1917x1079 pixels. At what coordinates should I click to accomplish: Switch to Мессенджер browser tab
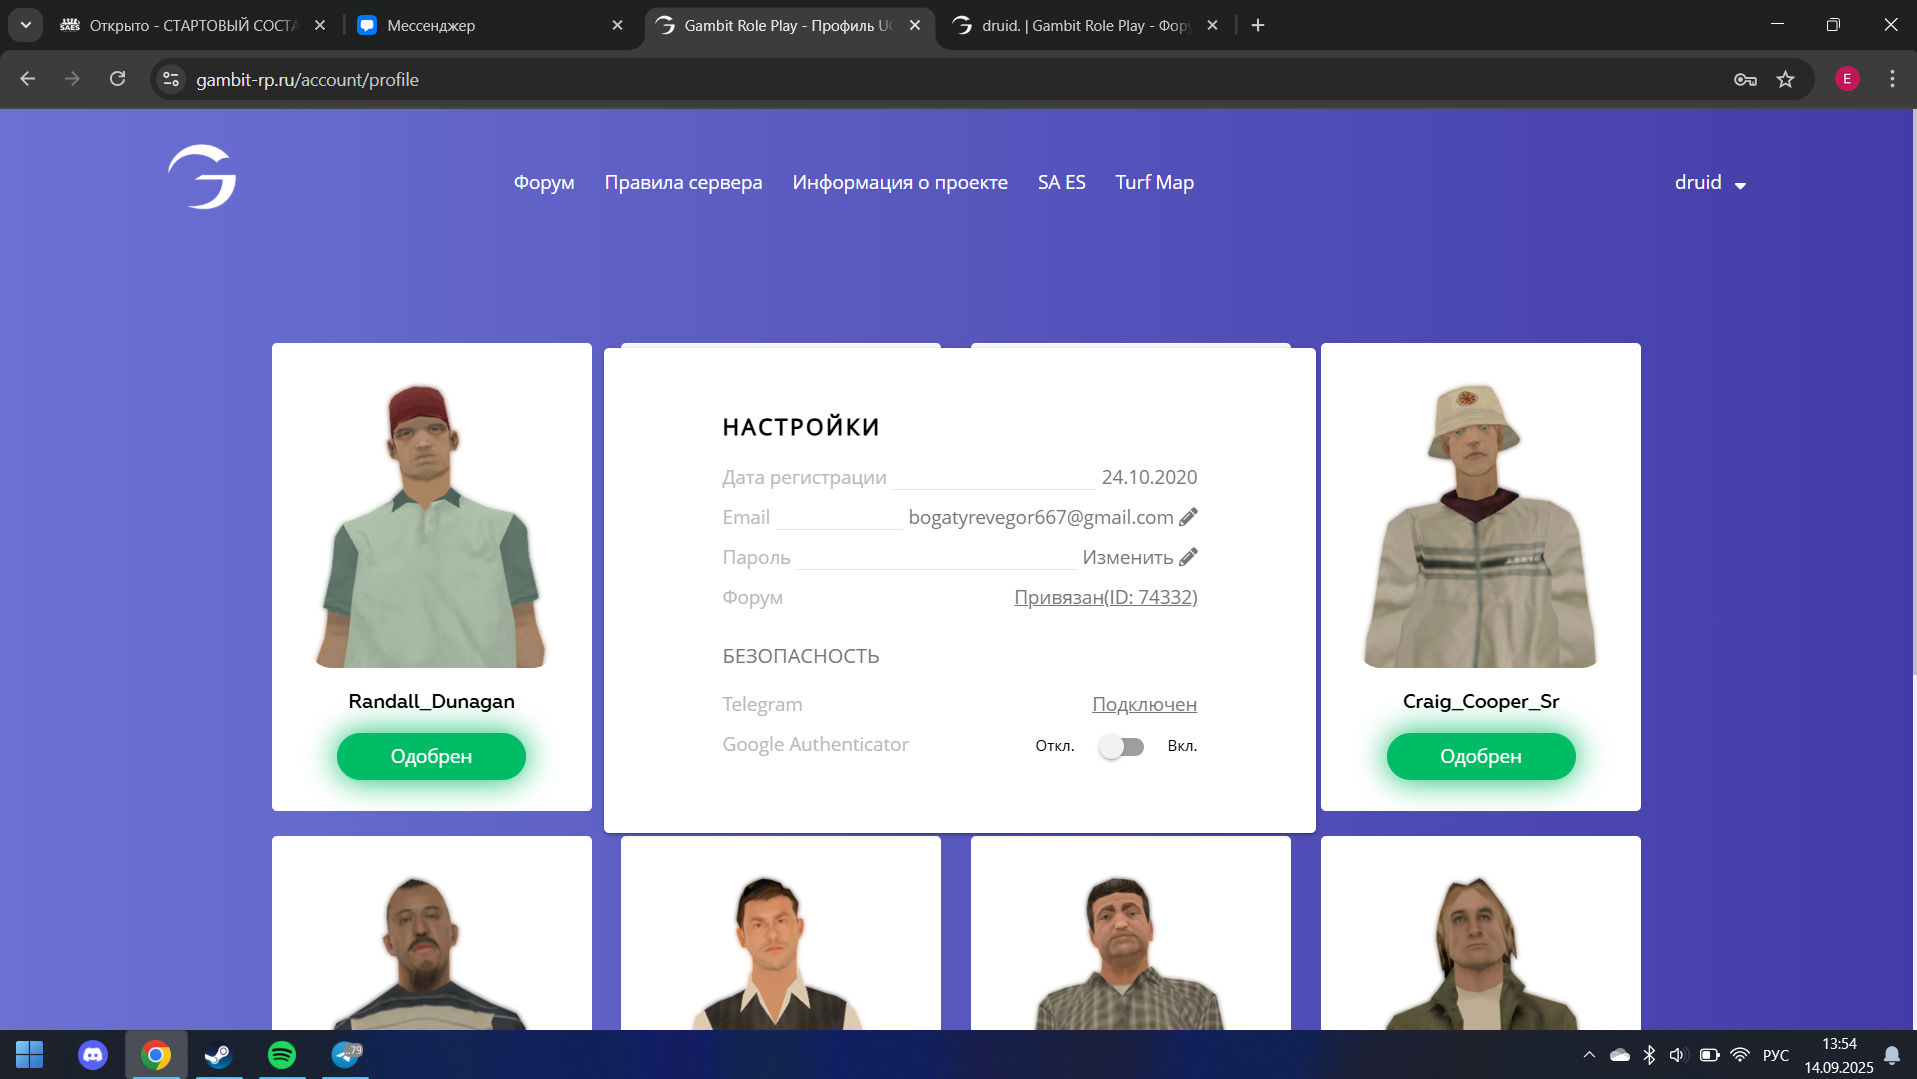tap(490, 25)
